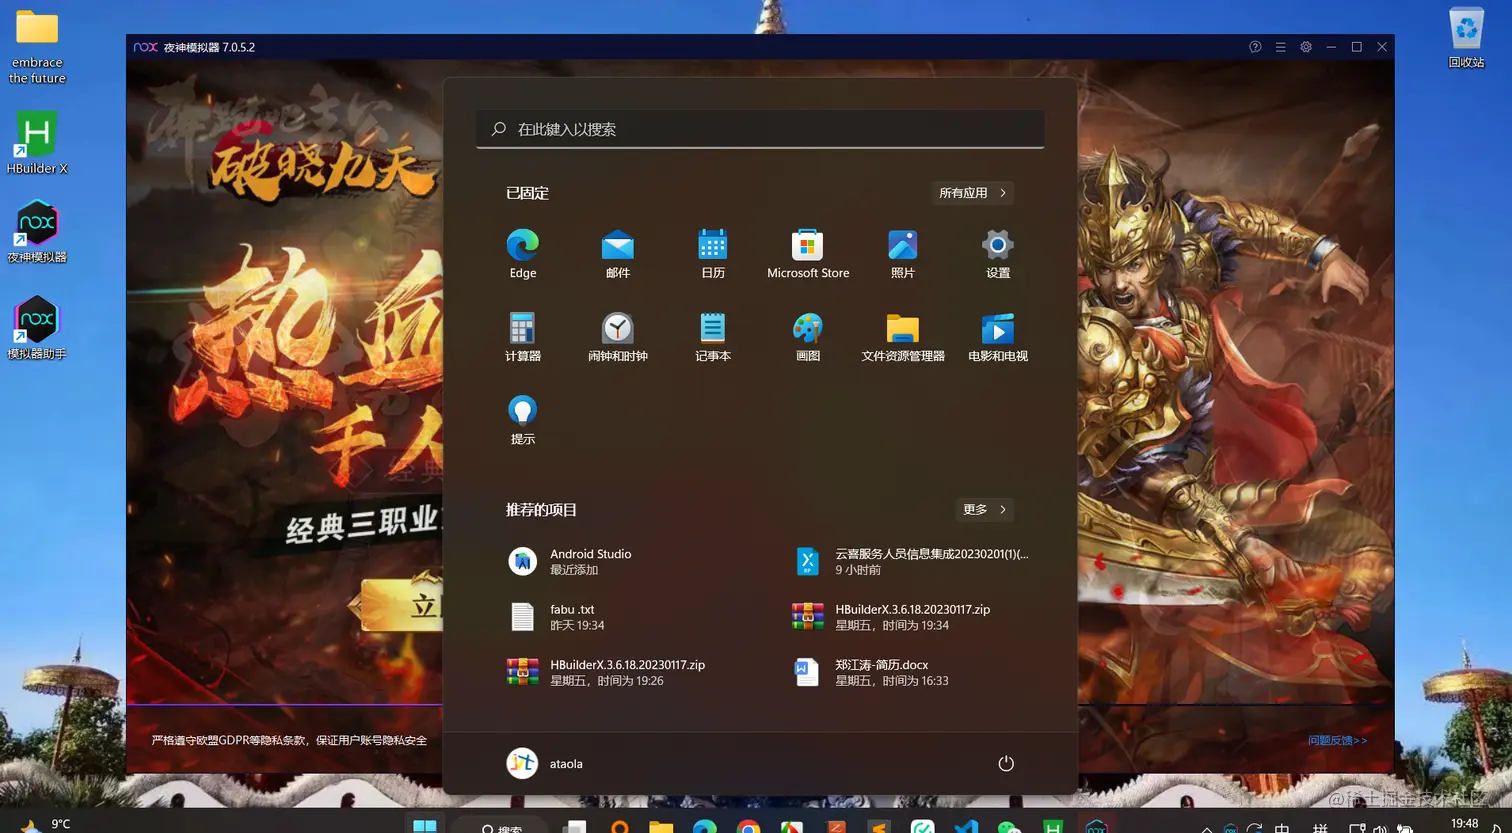Select 夜神模拟器 desktop shortcut
This screenshot has width=1512, height=833.
pyautogui.click(x=37, y=231)
